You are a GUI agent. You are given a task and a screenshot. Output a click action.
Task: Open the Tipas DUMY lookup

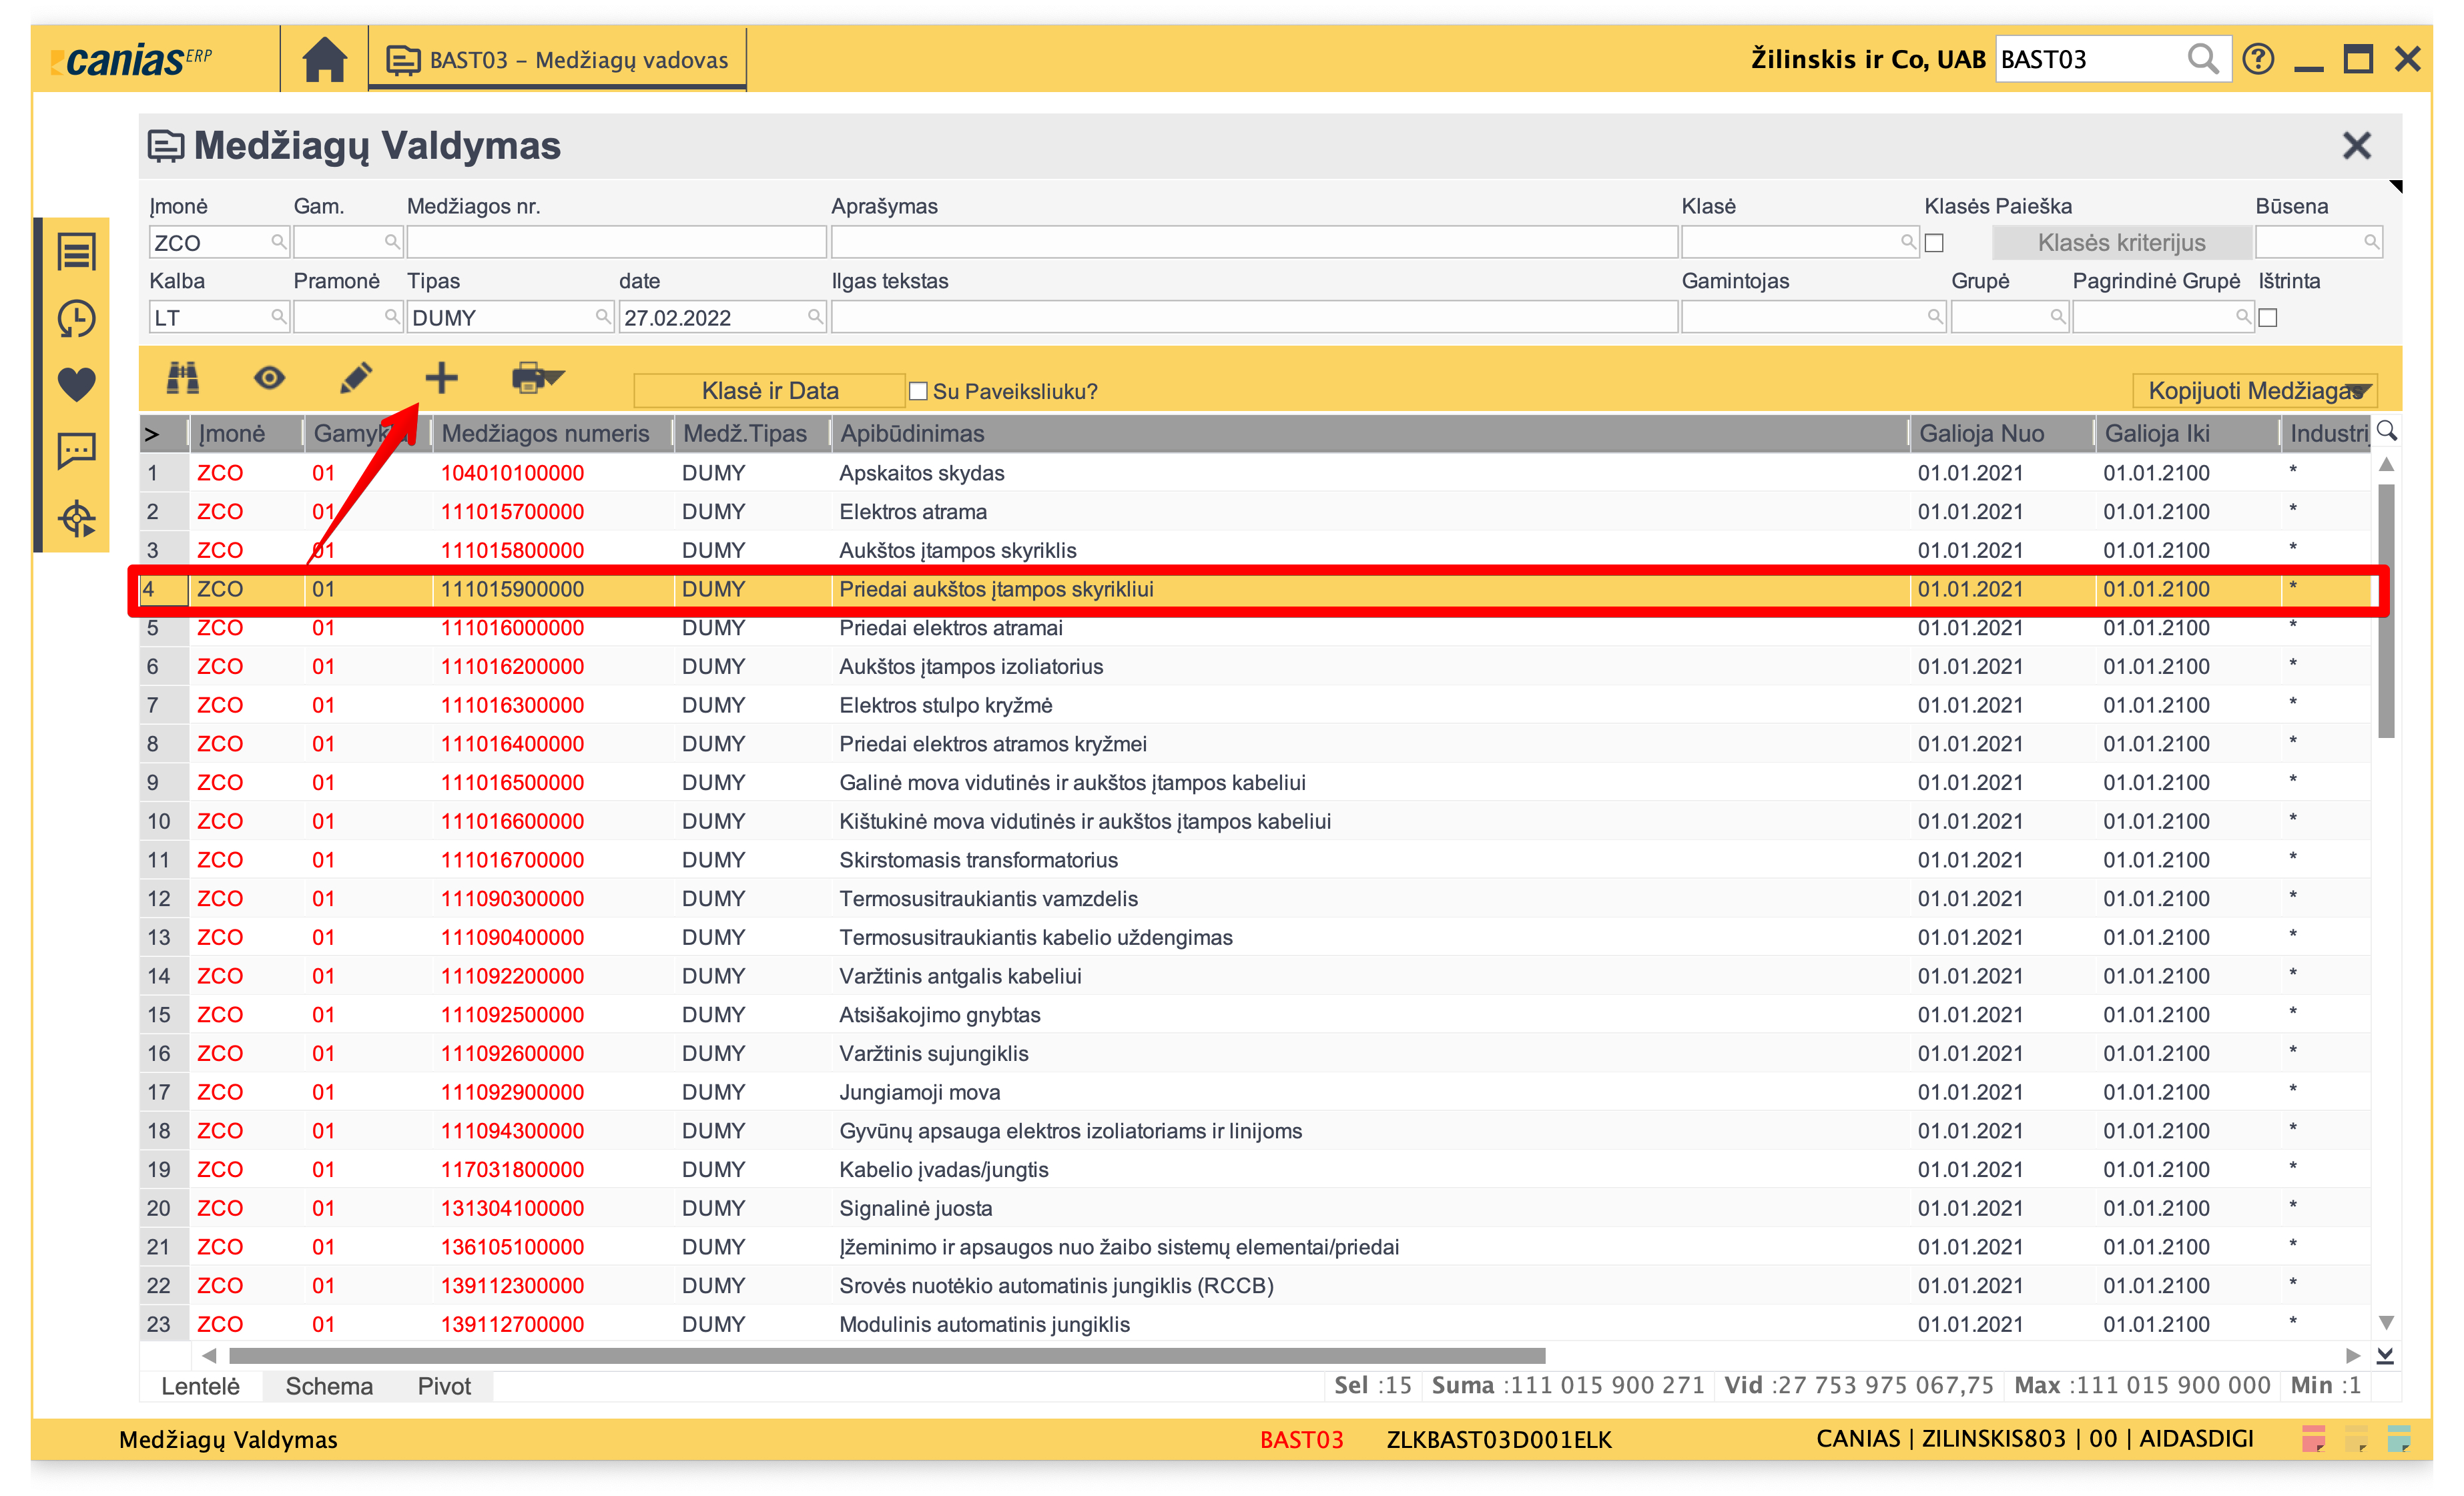(603, 317)
